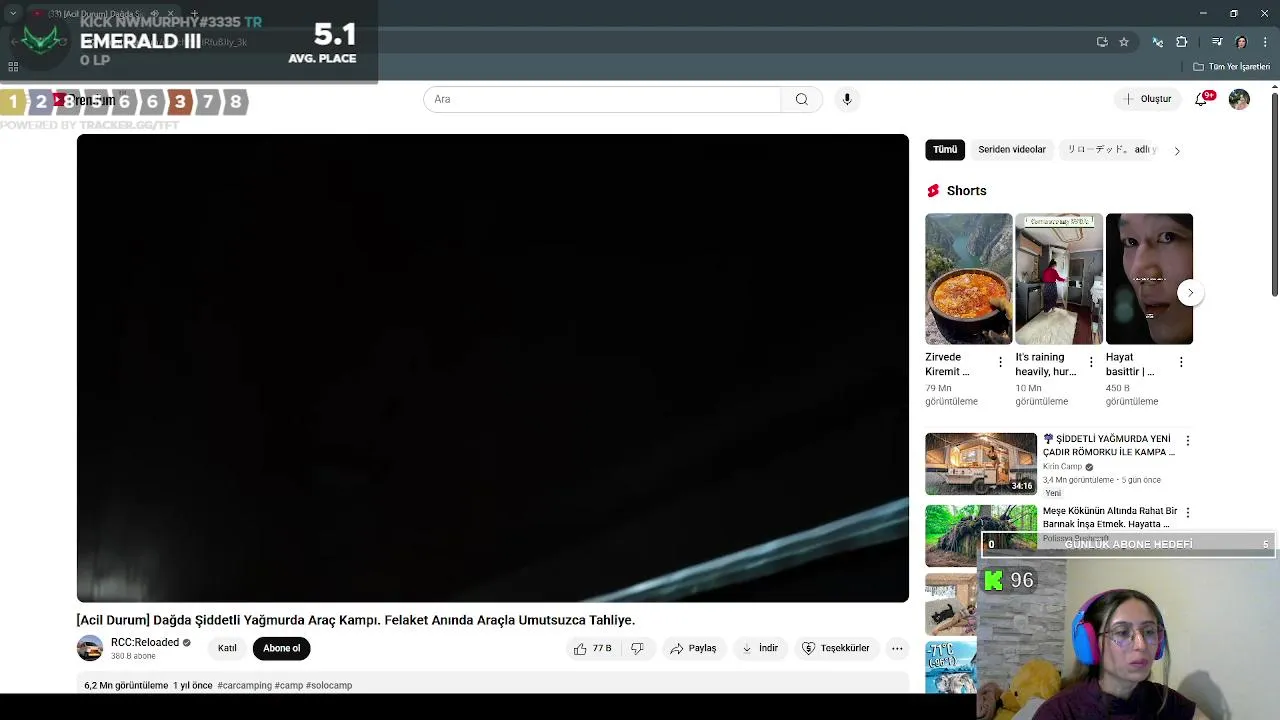Subscribe with the Abone ol button
The image size is (1280, 720).
click(x=281, y=648)
